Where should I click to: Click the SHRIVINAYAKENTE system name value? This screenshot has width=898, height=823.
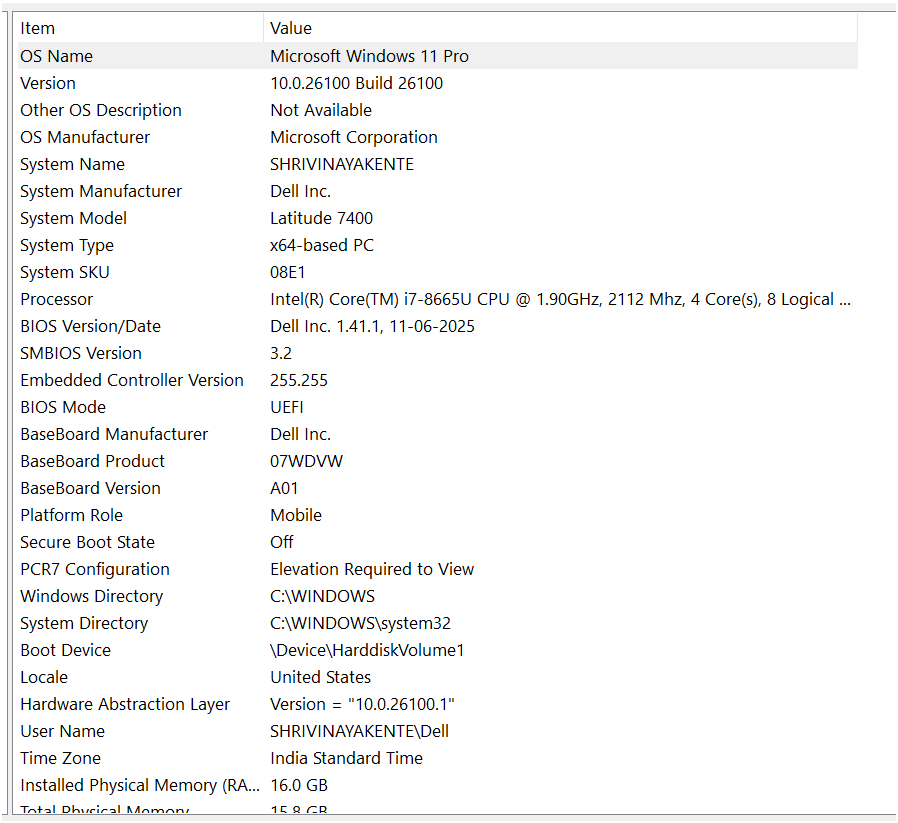coord(342,164)
